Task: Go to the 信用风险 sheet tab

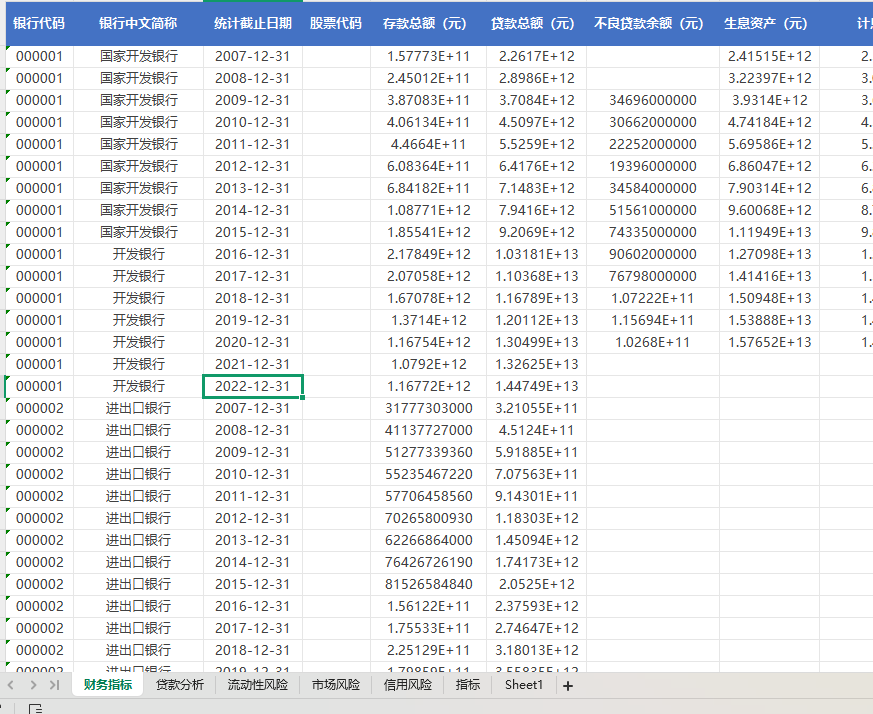Action: pos(408,684)
